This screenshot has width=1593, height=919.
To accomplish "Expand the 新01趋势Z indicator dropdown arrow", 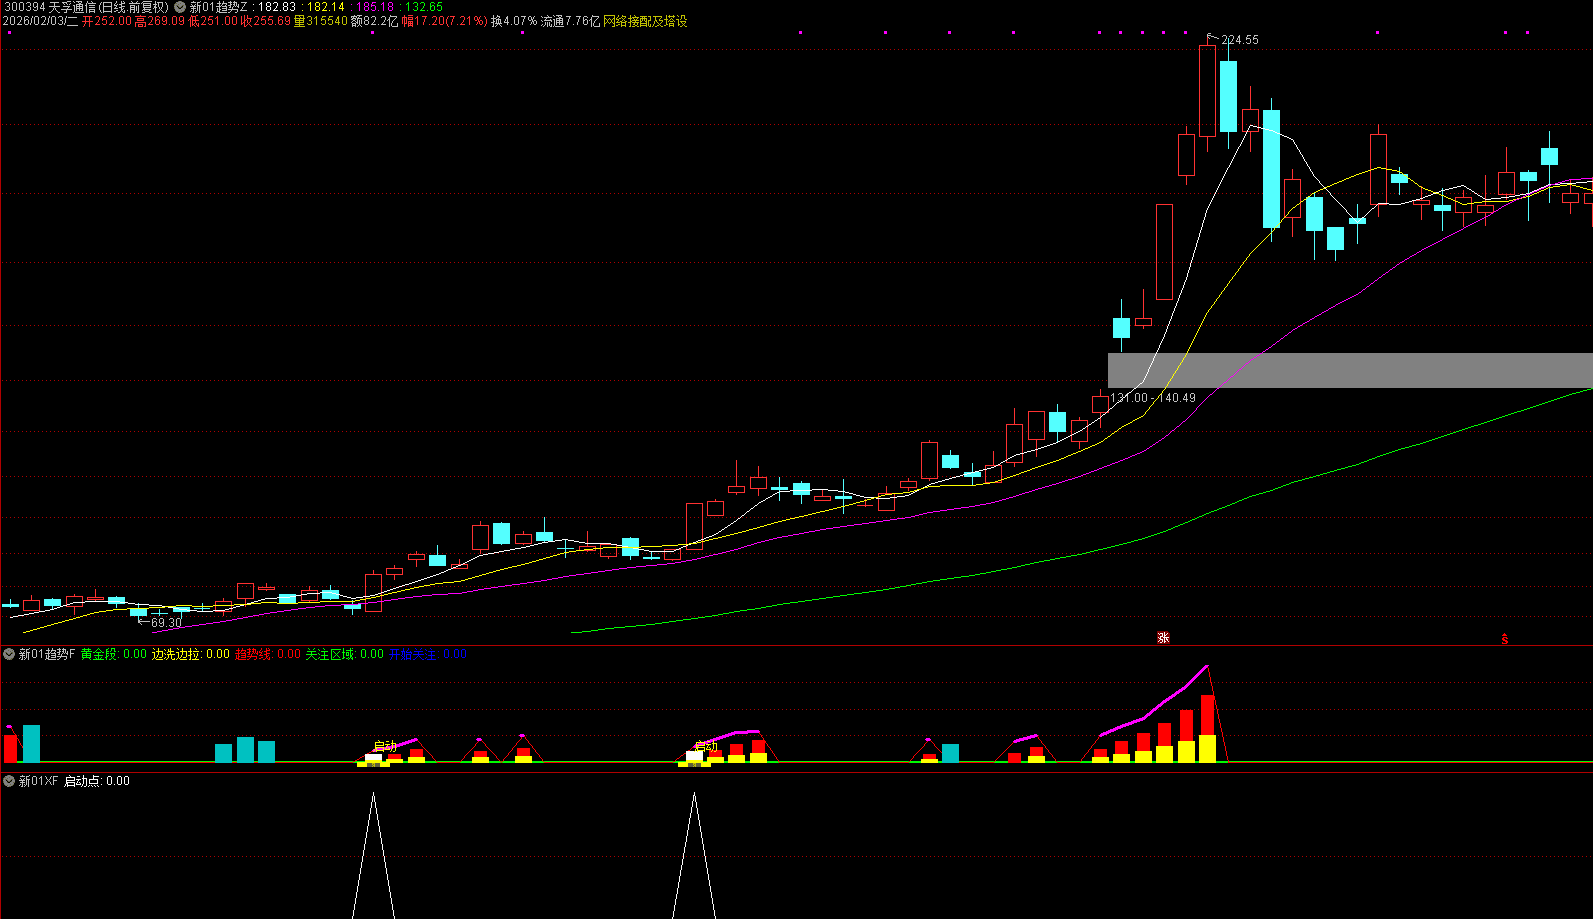I will [180, 7].
